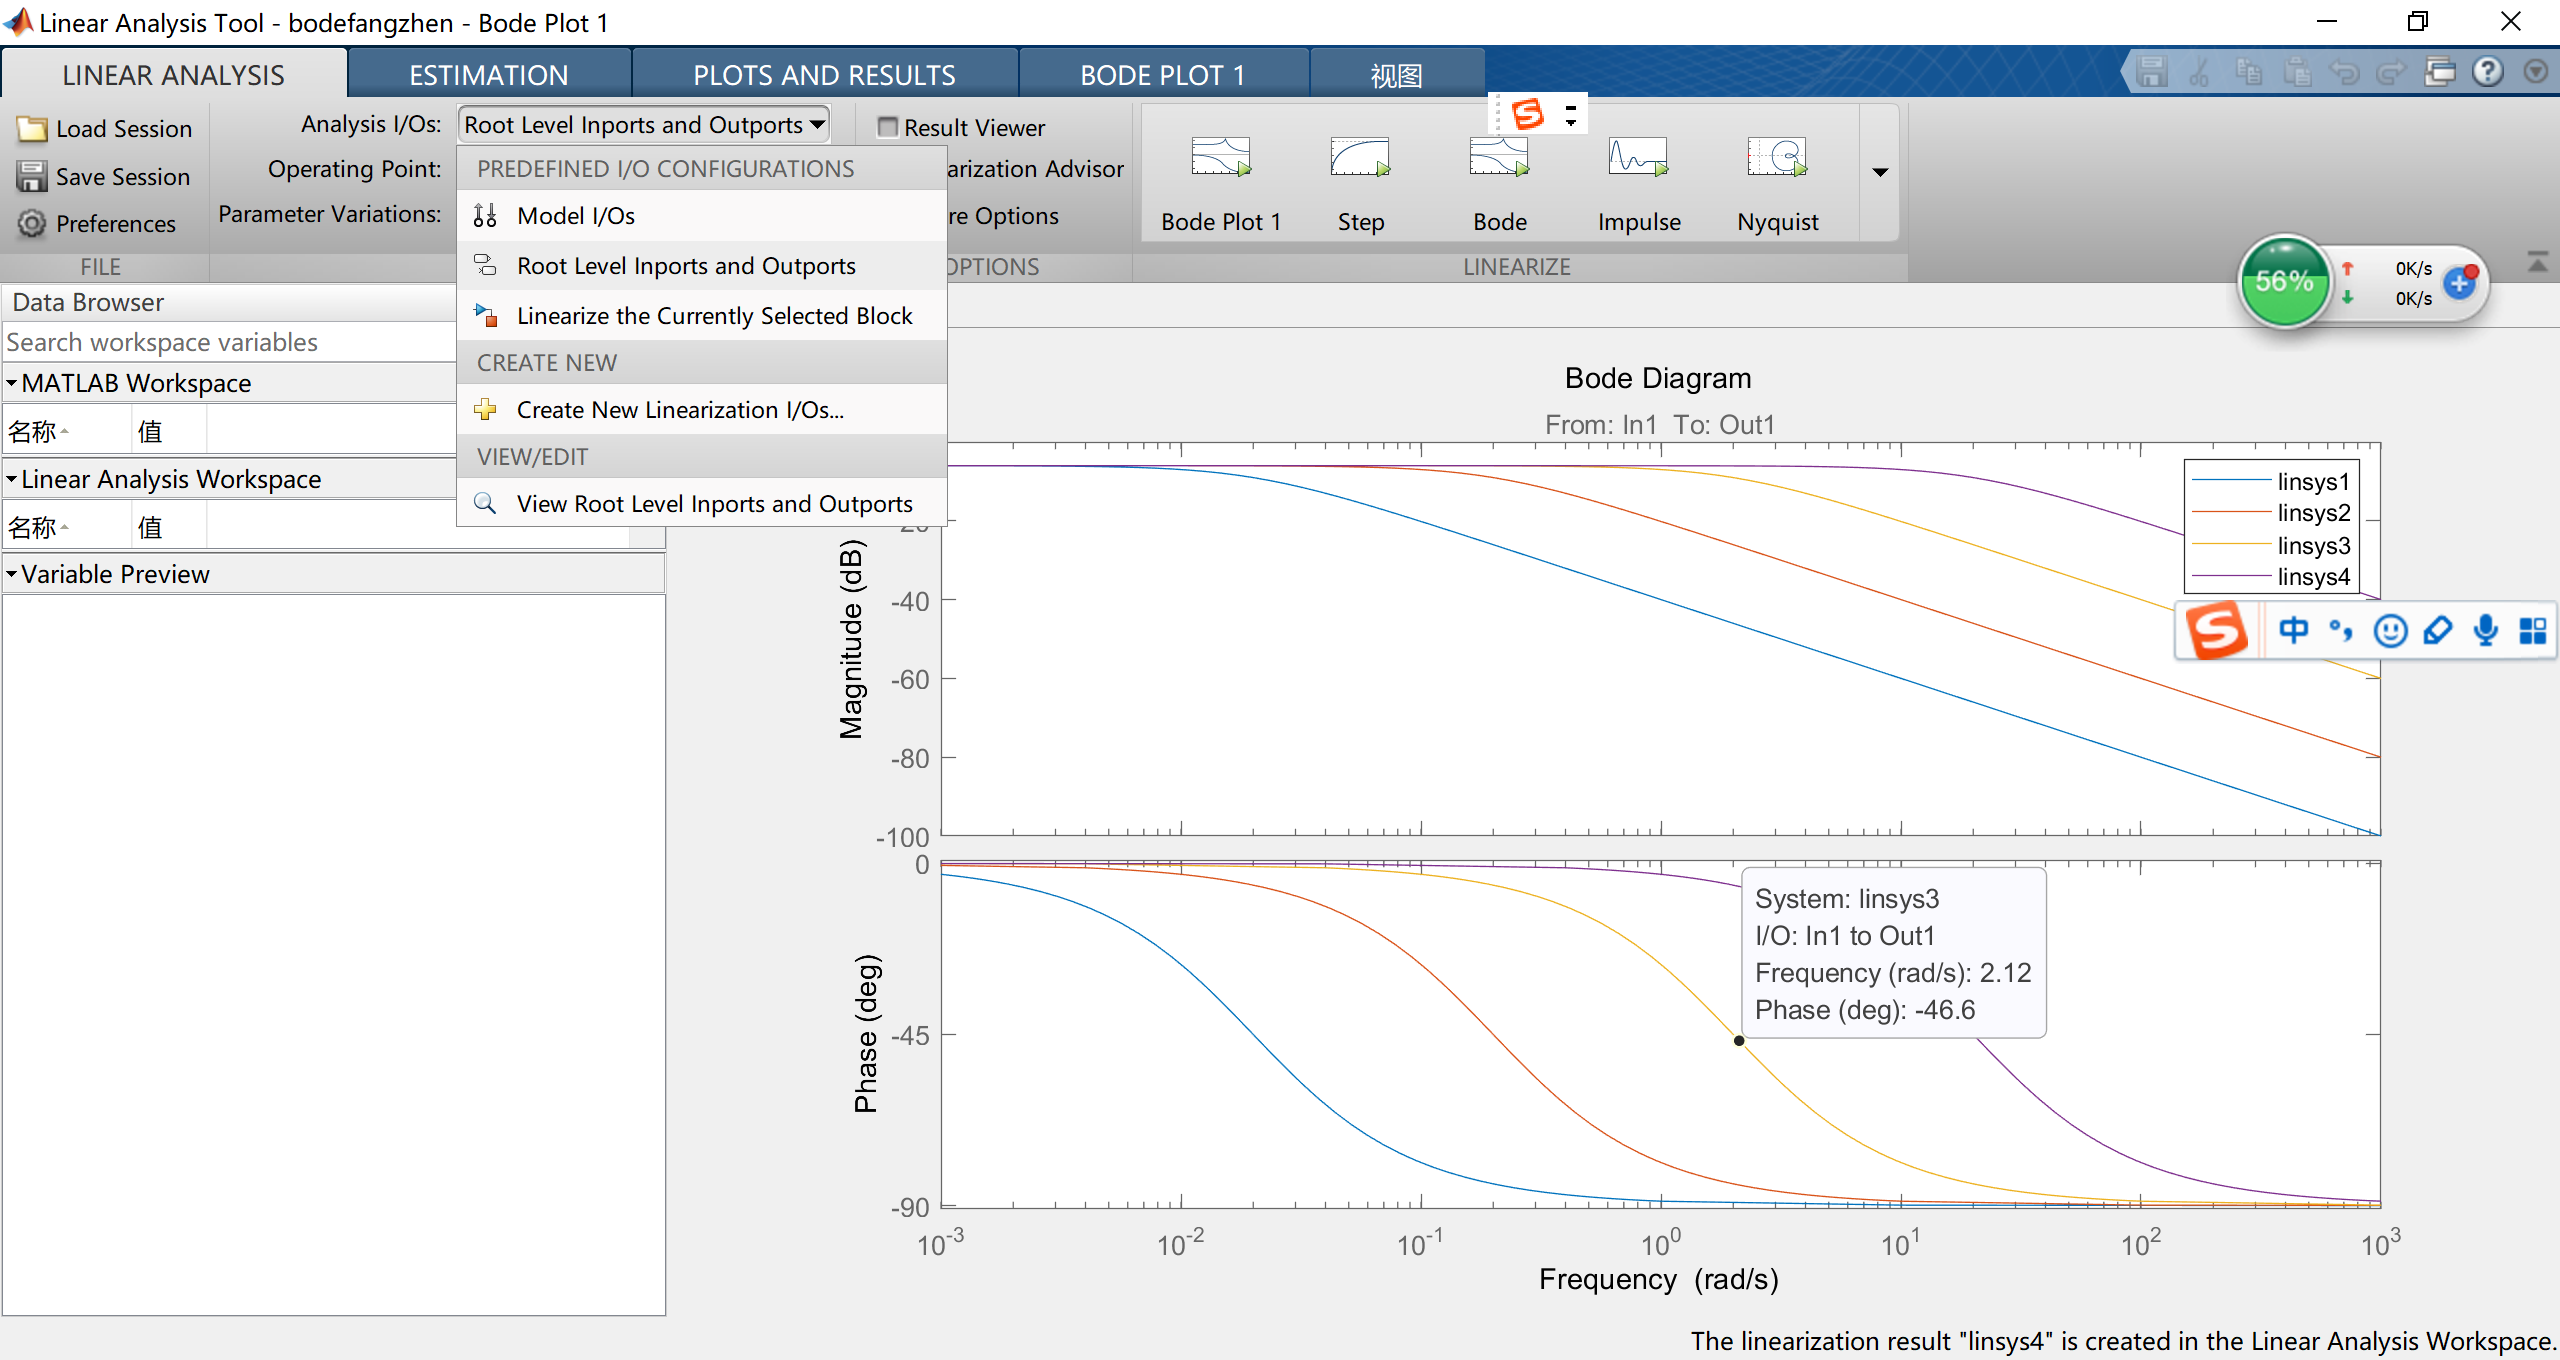This screenshot has width=2560, height=1360.
Task: Expand the linearize plot gallery arrow
Action: coord(1880,172)
